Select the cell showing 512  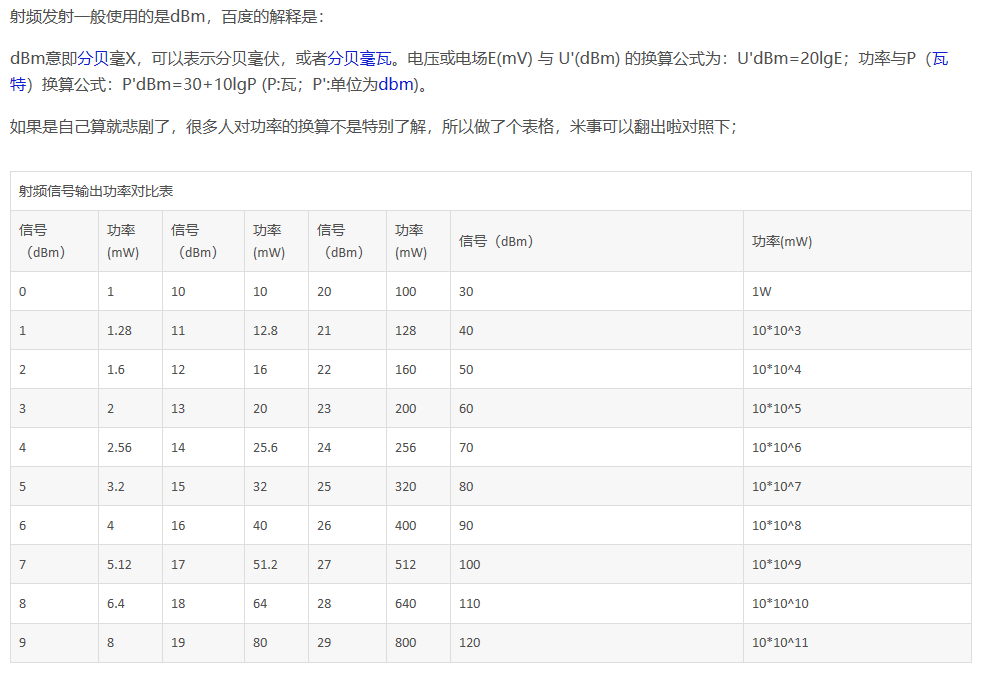408,564
